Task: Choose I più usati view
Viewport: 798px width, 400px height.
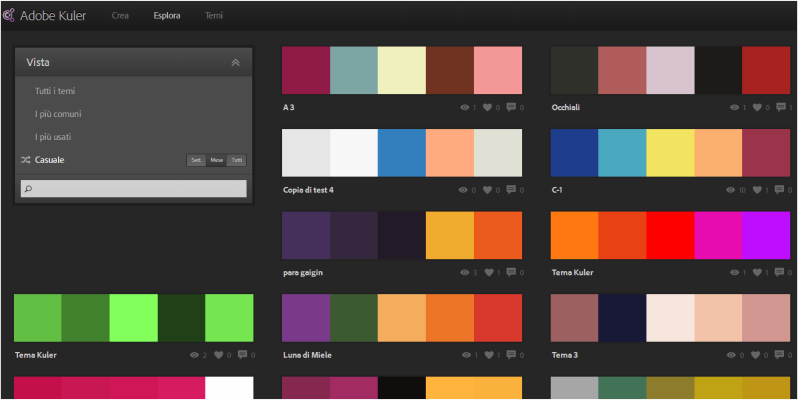Action: pyautogui.click(x=53, y=137)
